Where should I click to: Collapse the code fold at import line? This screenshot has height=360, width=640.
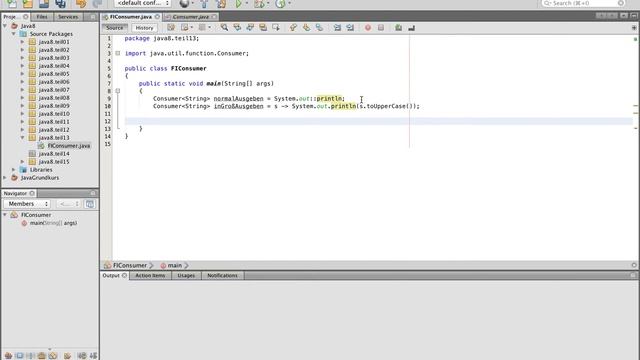118,53
